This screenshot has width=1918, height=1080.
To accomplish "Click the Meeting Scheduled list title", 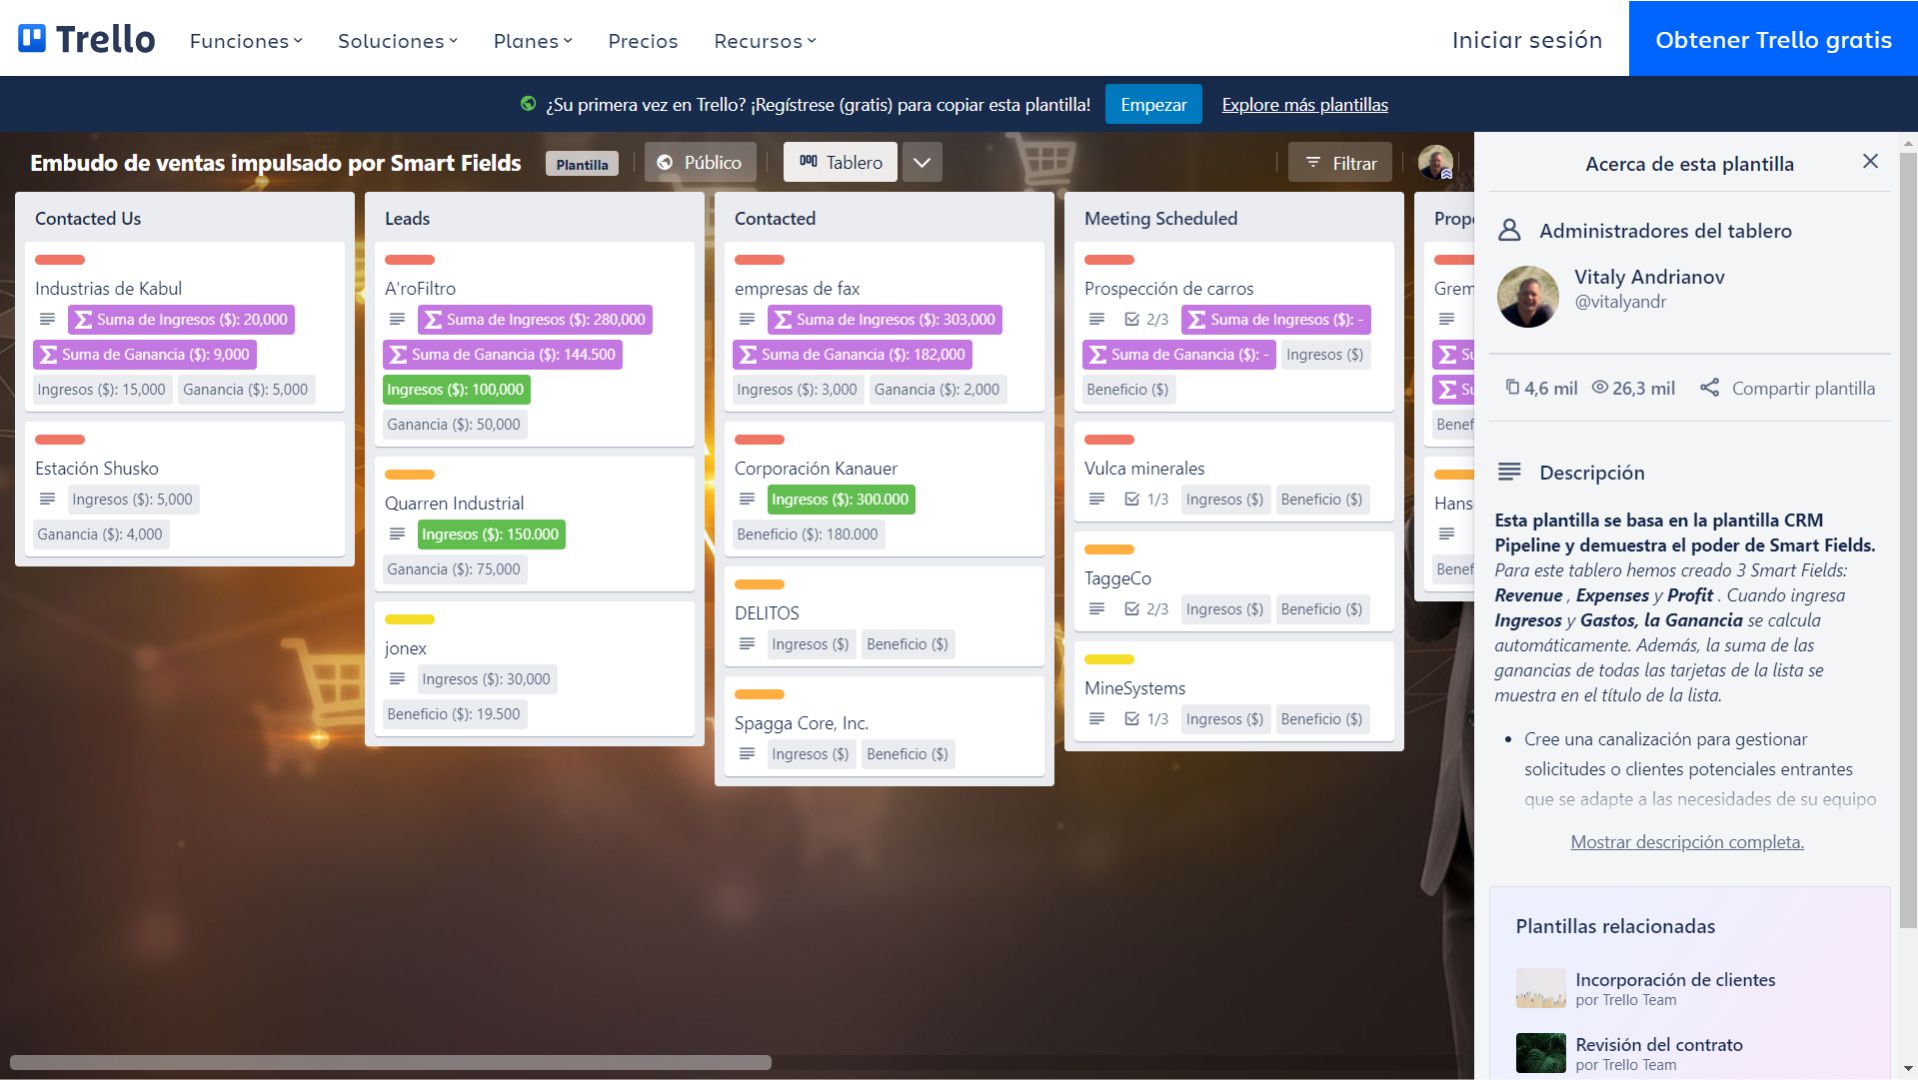I will pos(1160,218).
